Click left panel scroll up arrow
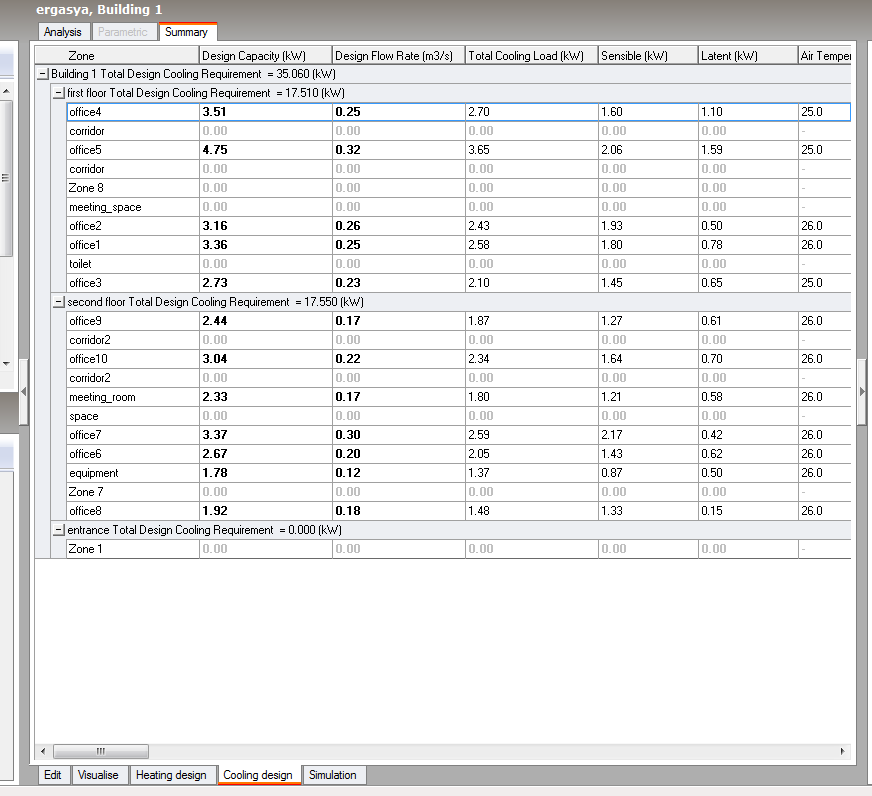 (x=6, y=91)
